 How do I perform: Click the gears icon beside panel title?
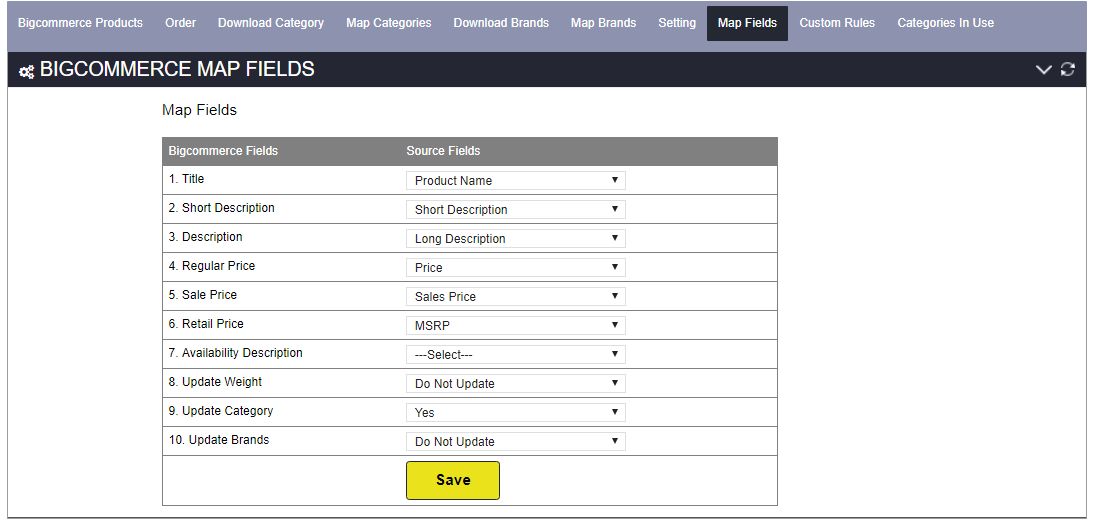pyautogui.click(x=26, y=71)
